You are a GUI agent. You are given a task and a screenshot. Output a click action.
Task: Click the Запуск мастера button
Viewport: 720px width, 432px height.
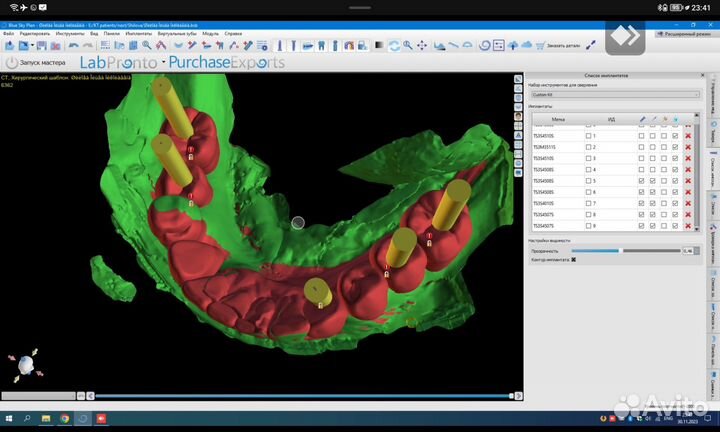(x=36, y=62)
